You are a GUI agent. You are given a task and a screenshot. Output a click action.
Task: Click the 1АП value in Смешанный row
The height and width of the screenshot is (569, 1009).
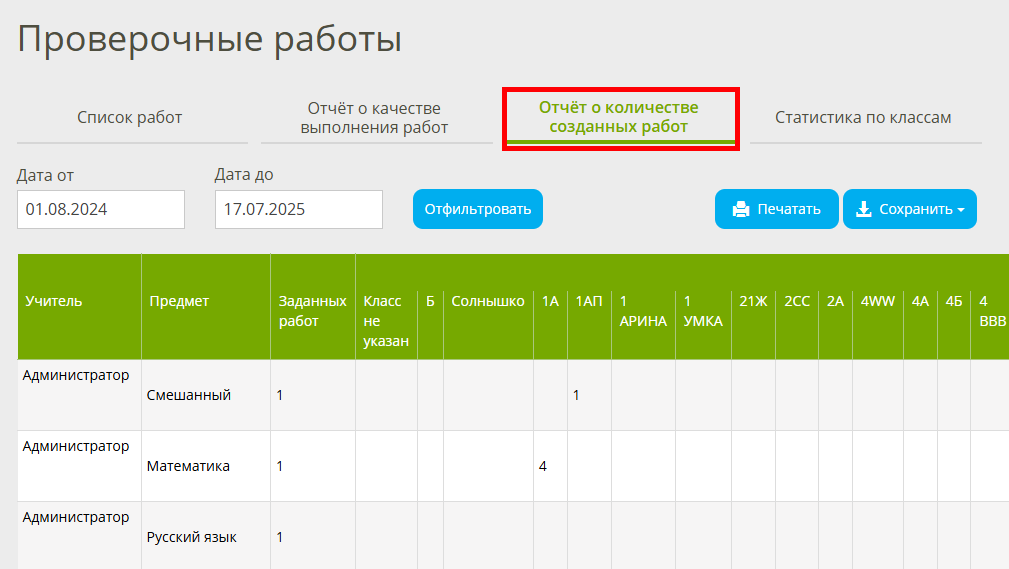[576, 395]
